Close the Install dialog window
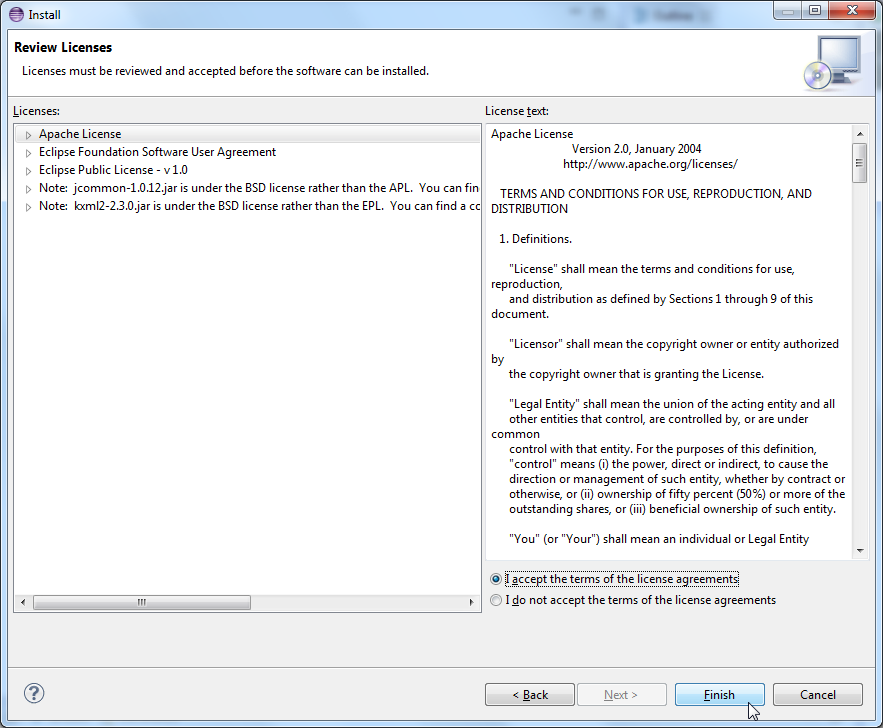Image resolution: width=883 pixels, height=728 pixels. (852, 11)
